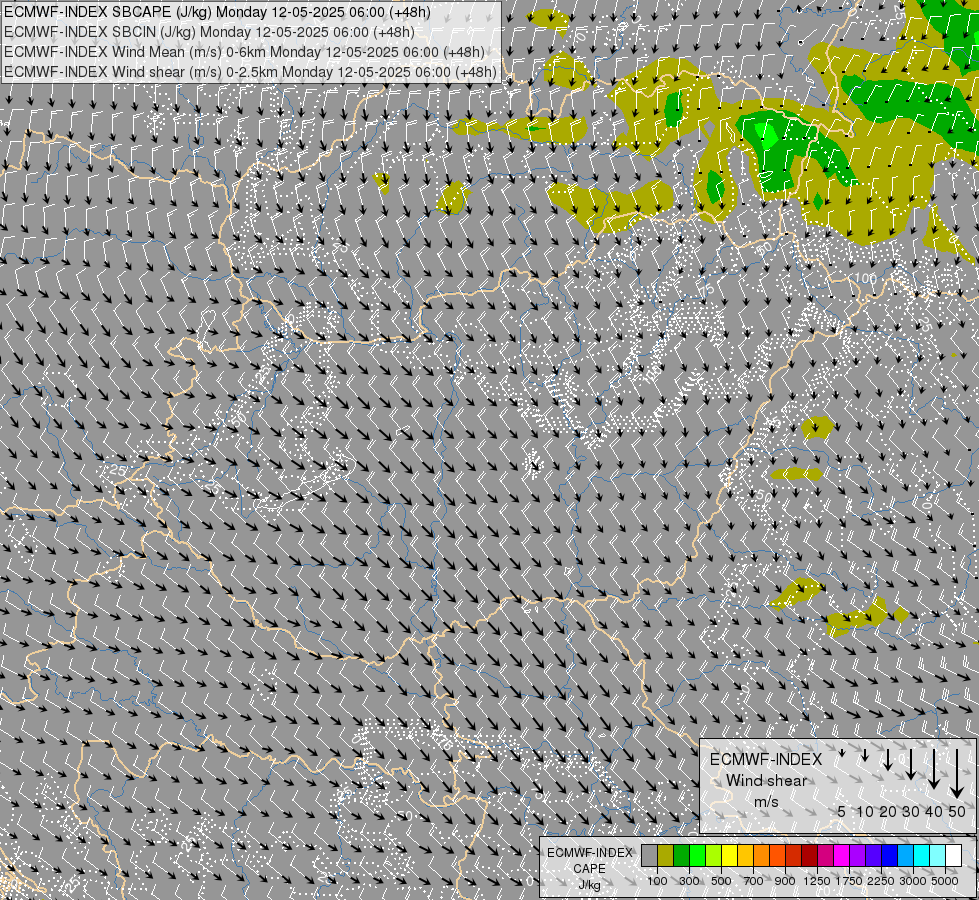Screen dimensions: 979x900
Task: Click the SBCAPE title line in header
Action: pos(216,12)
